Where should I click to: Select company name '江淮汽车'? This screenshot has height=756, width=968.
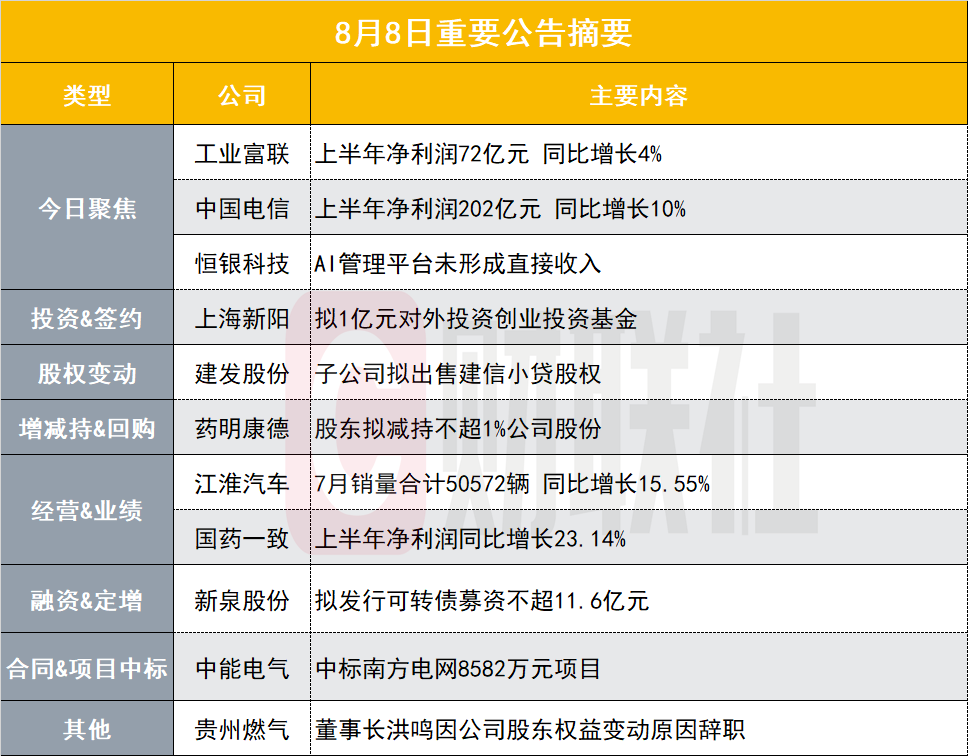[242, 483]
